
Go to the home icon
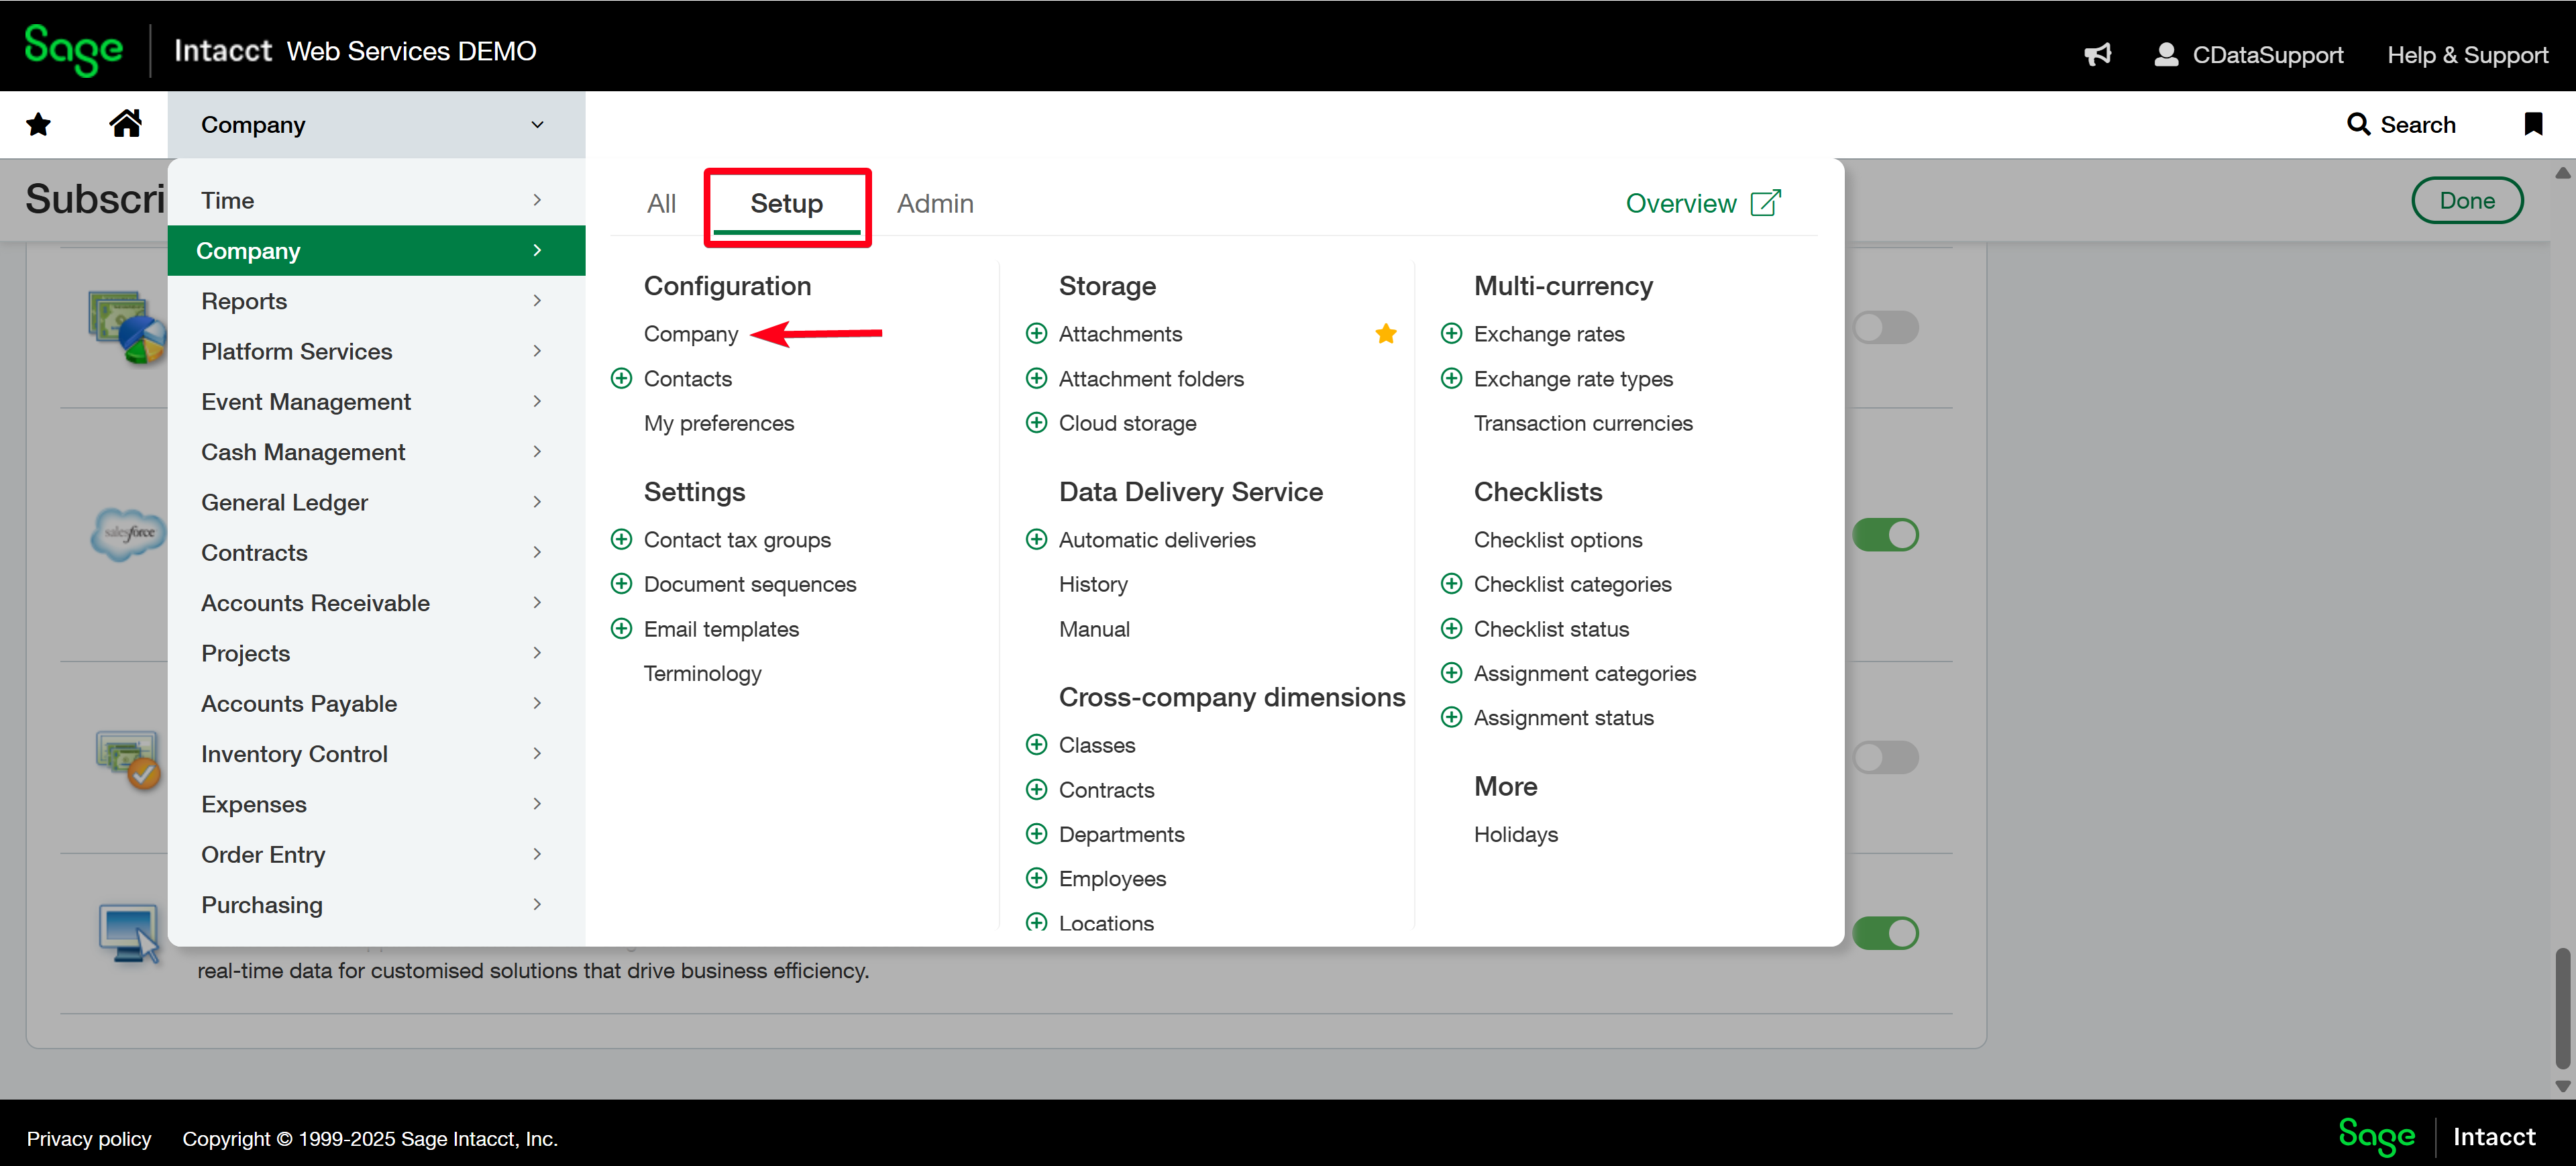125,124
